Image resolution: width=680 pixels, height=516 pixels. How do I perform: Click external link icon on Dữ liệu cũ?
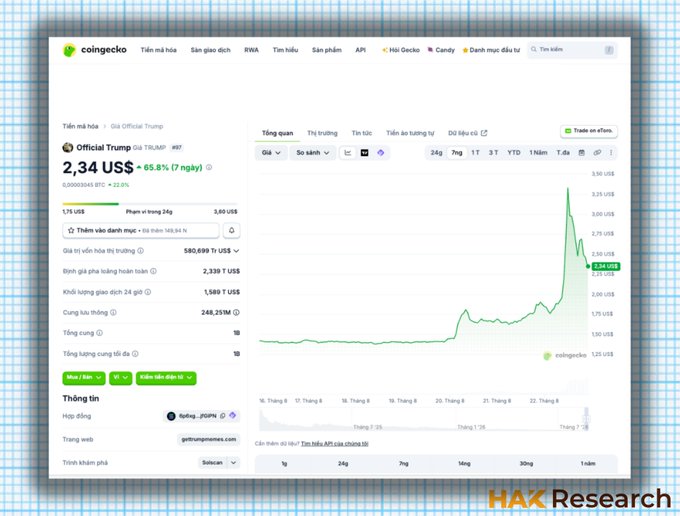(484, 133)
